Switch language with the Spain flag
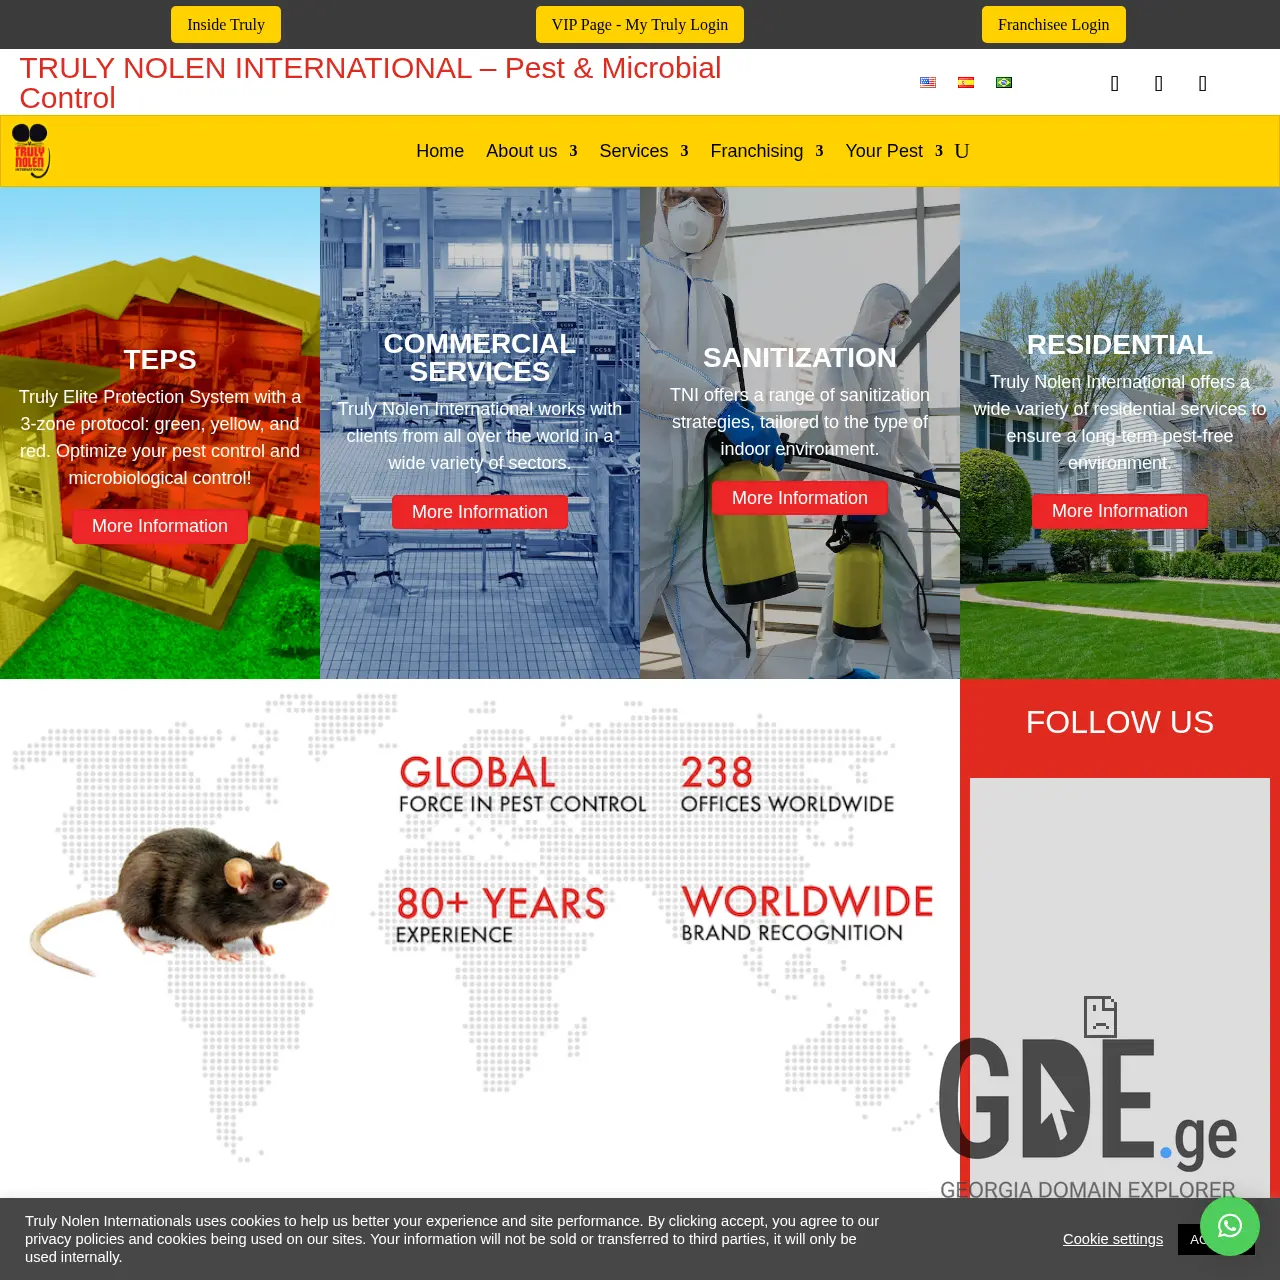Image resolution: width=1280 pixels, height=1280 pixels. tap(966, 83)
